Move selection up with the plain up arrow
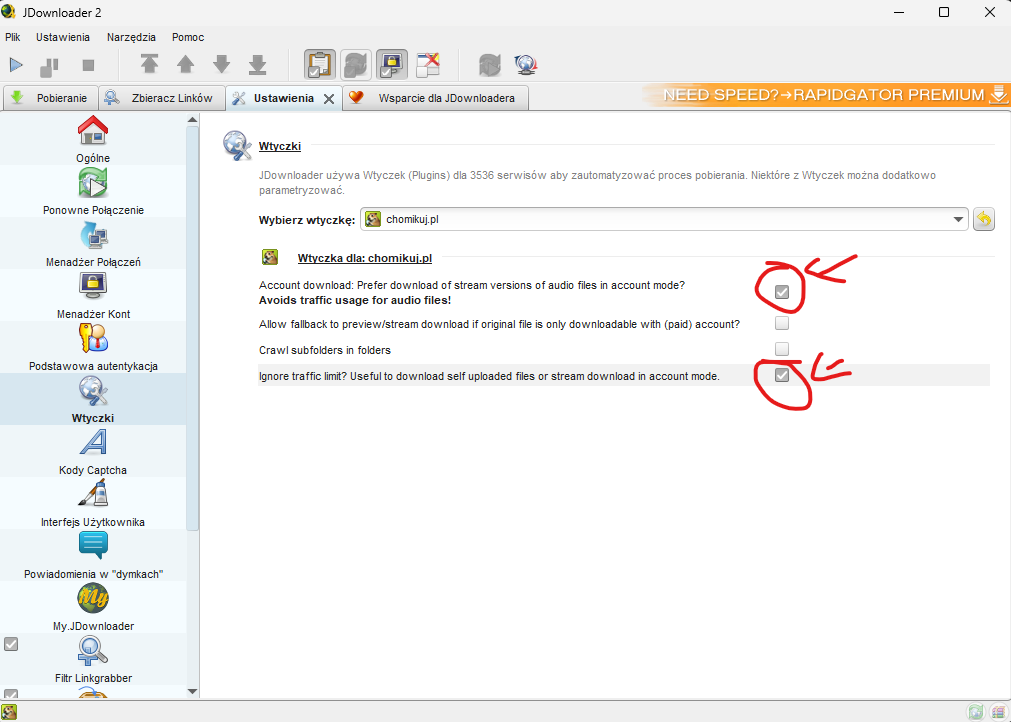 coord(186,64)
